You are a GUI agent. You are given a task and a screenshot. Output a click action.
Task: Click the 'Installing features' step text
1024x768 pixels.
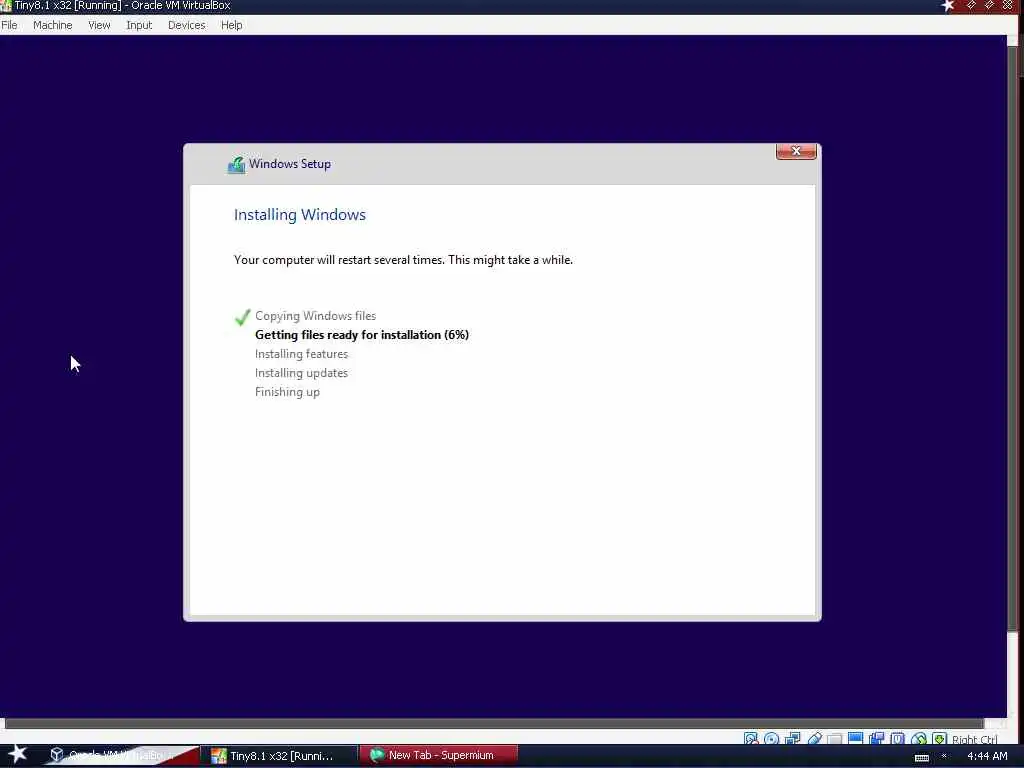point(301,354)
